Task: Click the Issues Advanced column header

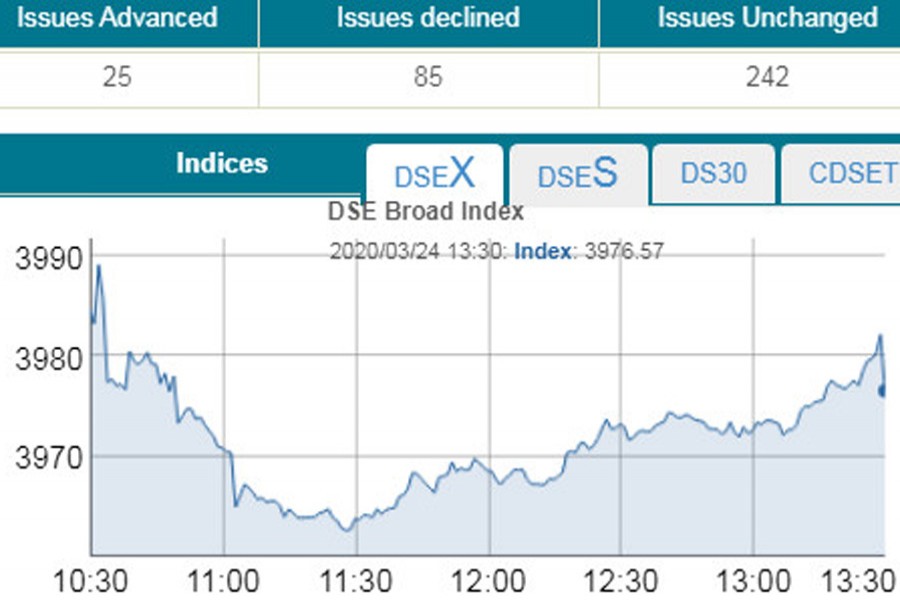Action: (117, 18)
